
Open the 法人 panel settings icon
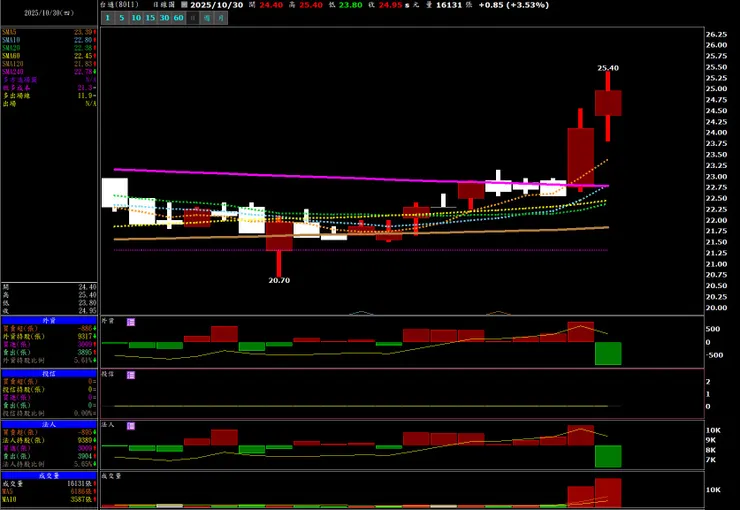(131, 426)
